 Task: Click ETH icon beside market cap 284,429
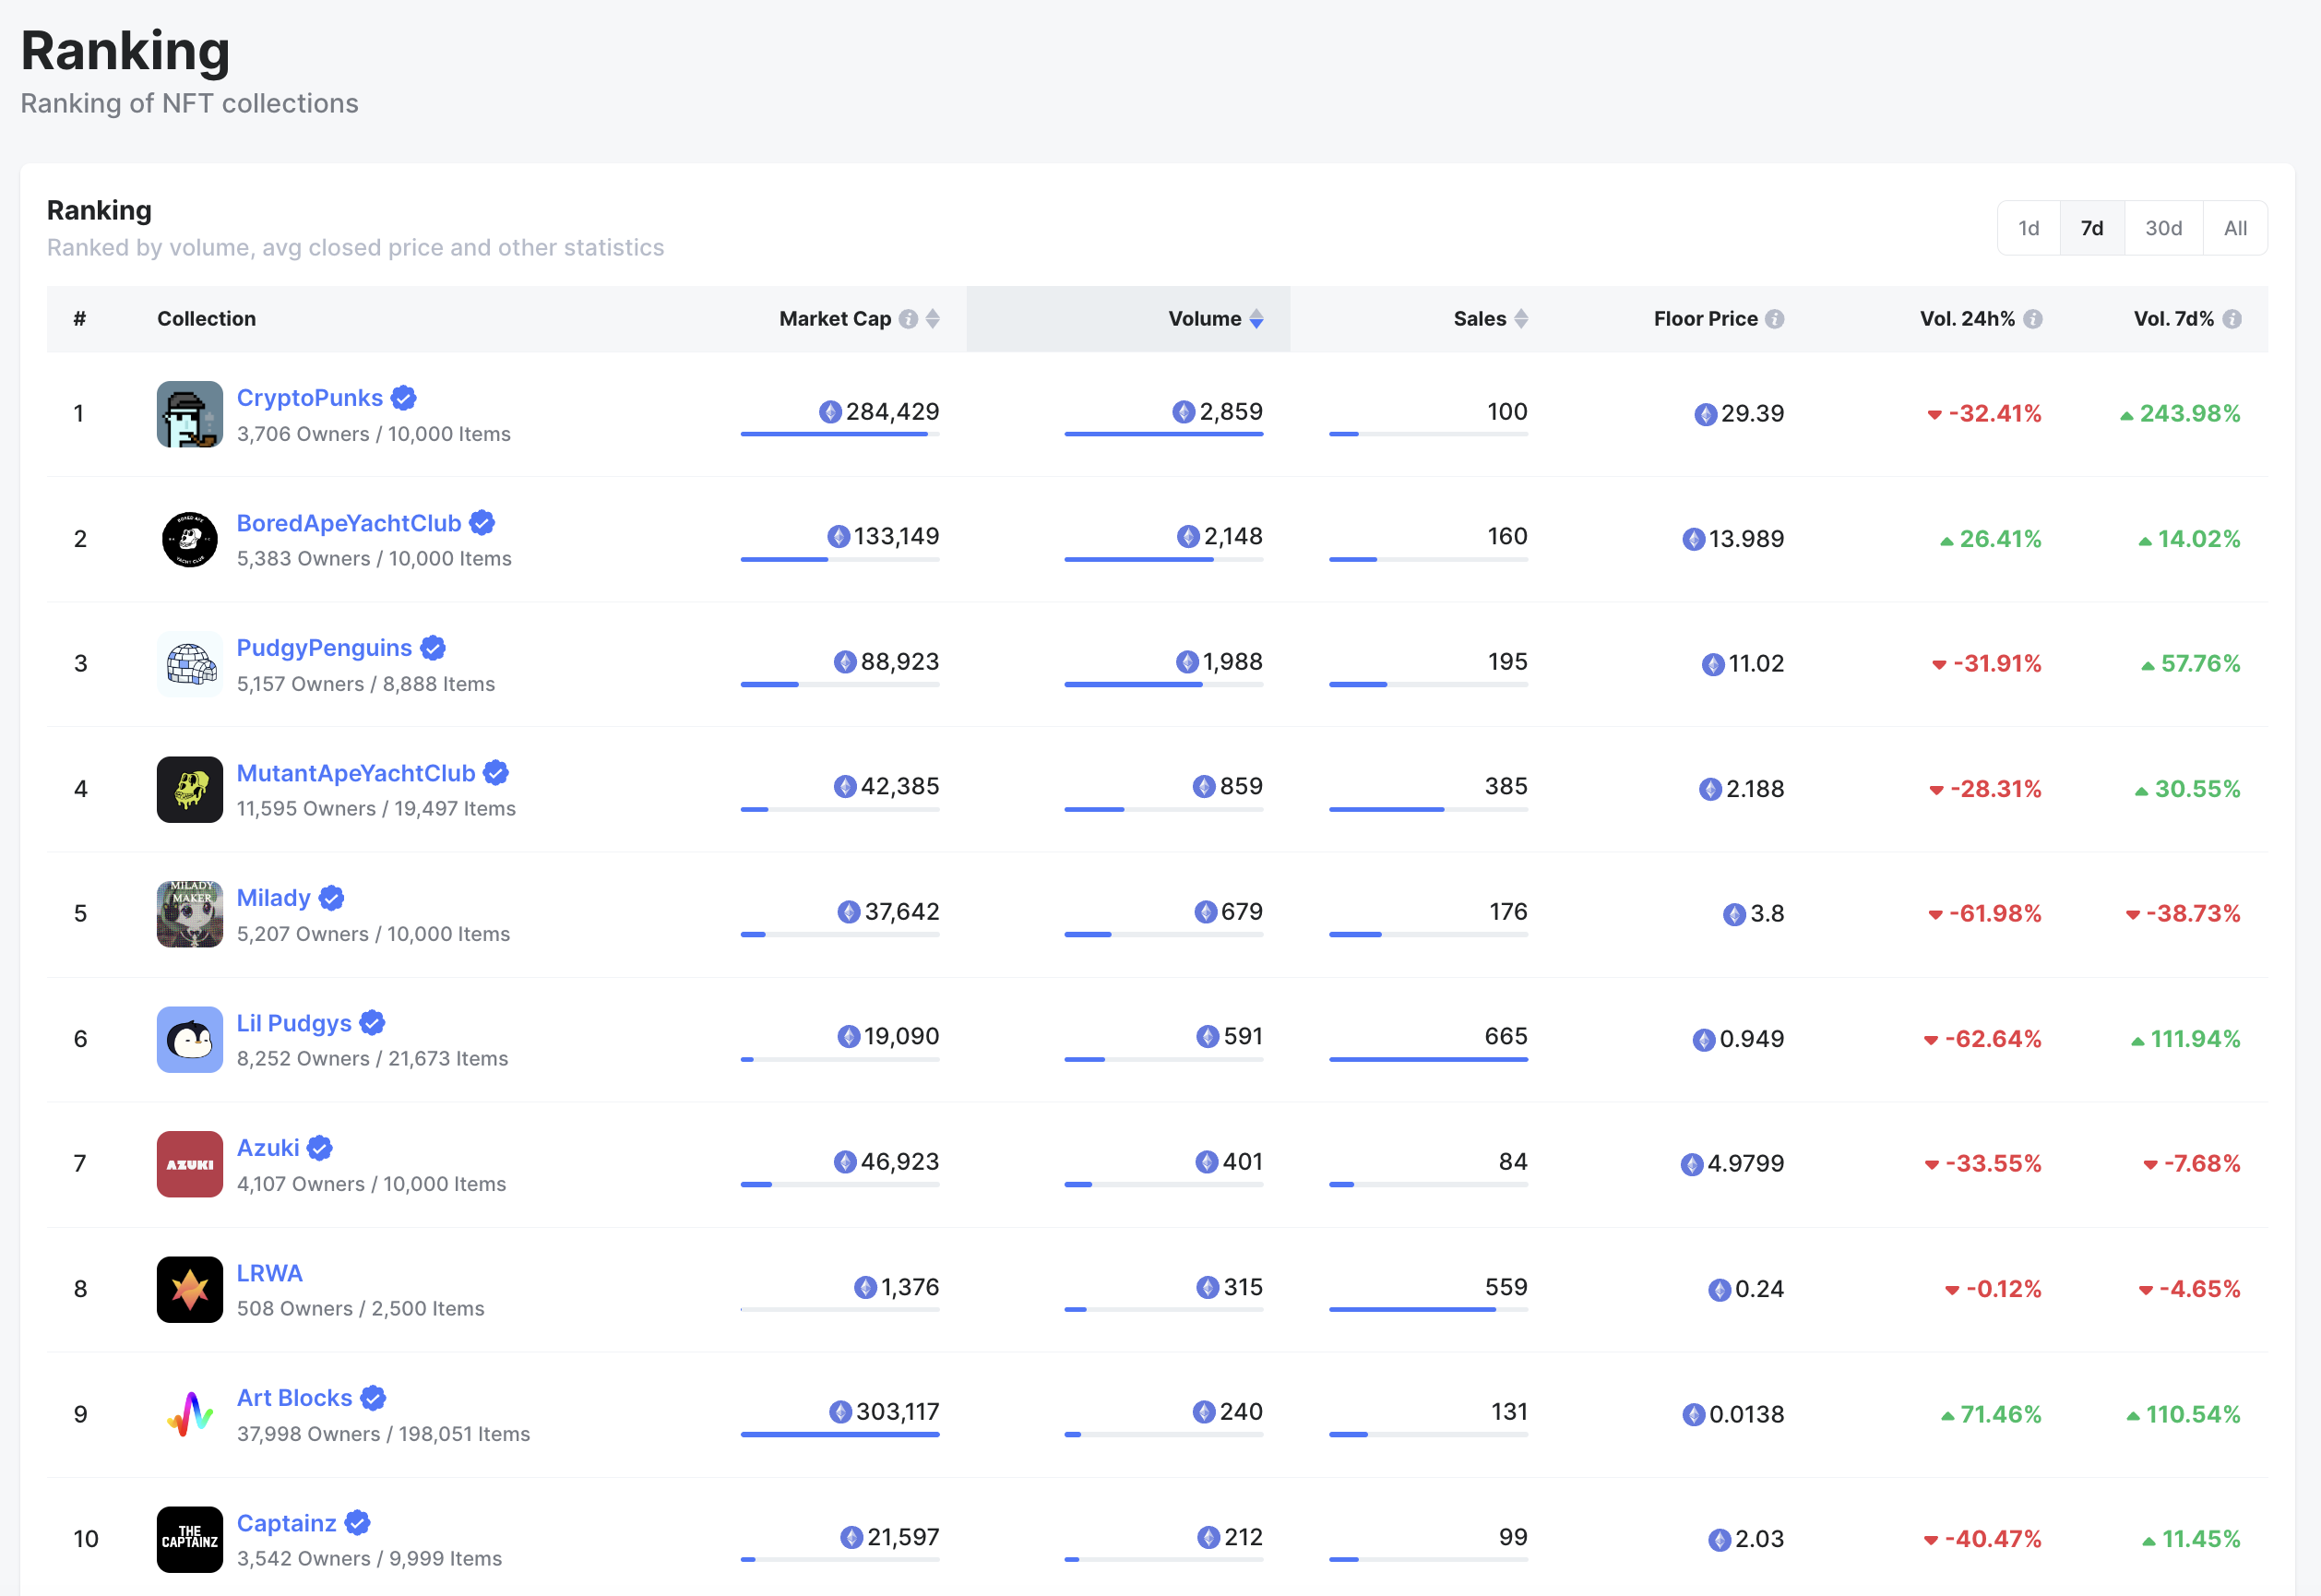click(x=830, y=412)
